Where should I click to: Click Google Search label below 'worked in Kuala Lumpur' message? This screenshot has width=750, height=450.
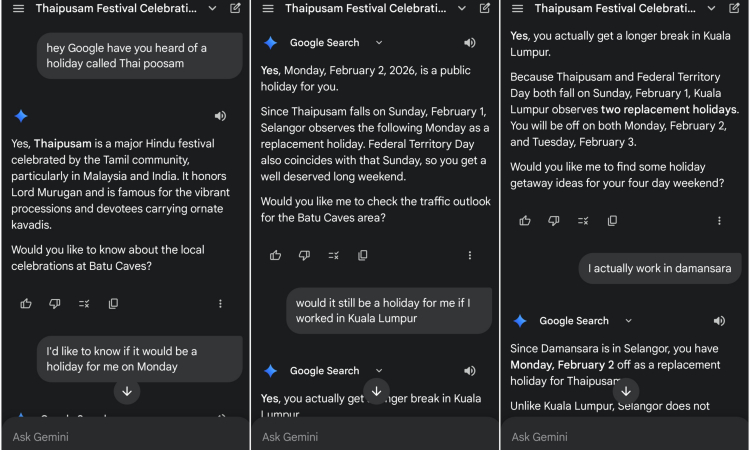[324, 371]
